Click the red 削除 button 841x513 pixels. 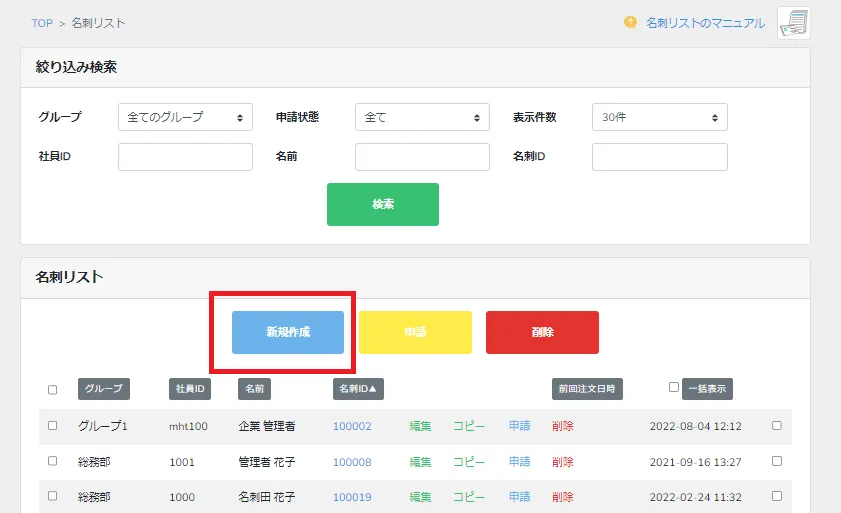(x=542, y=332)
